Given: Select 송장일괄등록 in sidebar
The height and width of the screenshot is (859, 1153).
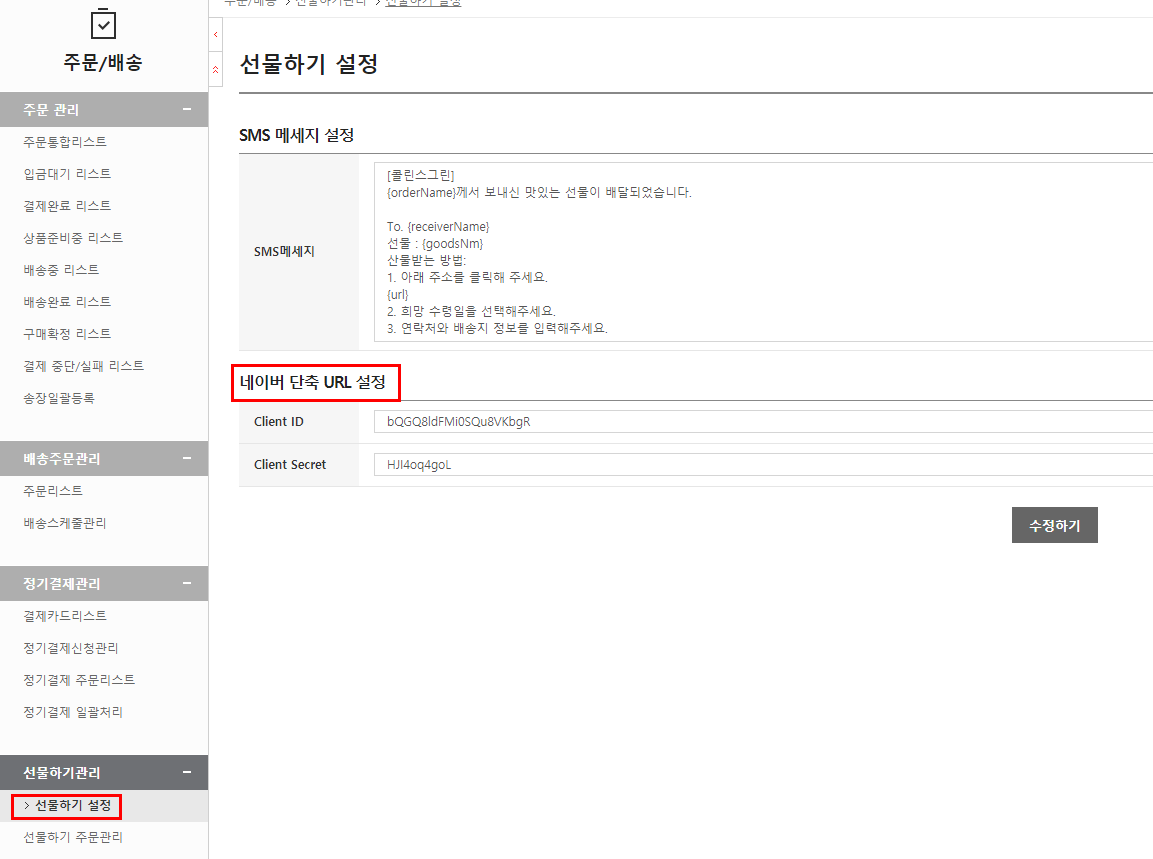Looking at the screenshot, I should coord(59,398).
